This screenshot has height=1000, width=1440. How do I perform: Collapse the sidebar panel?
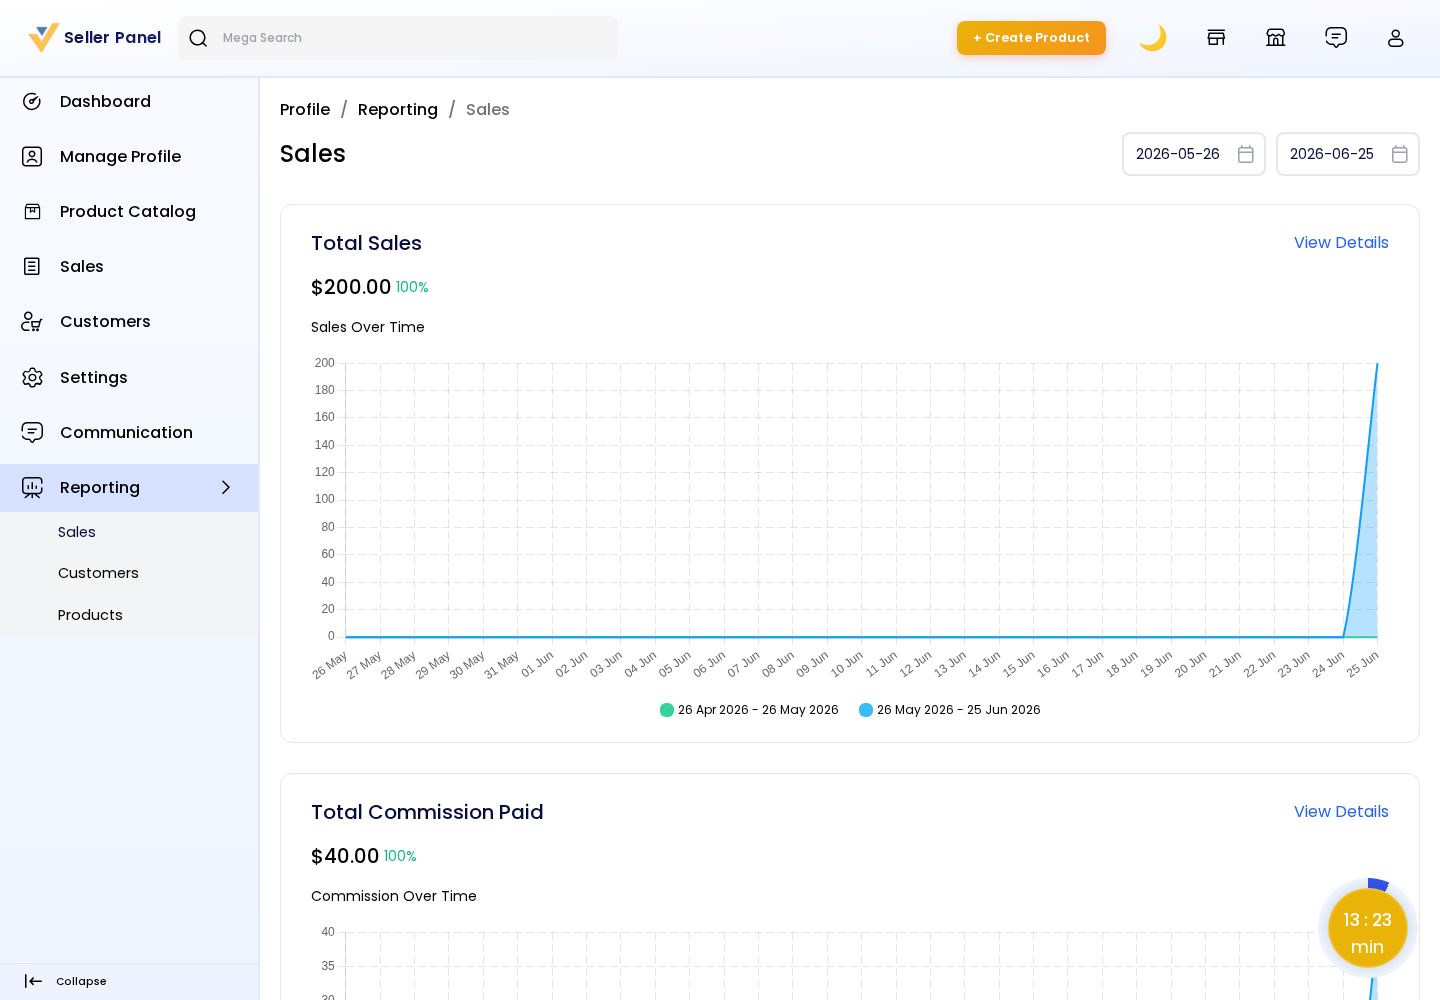click(66, 981)
